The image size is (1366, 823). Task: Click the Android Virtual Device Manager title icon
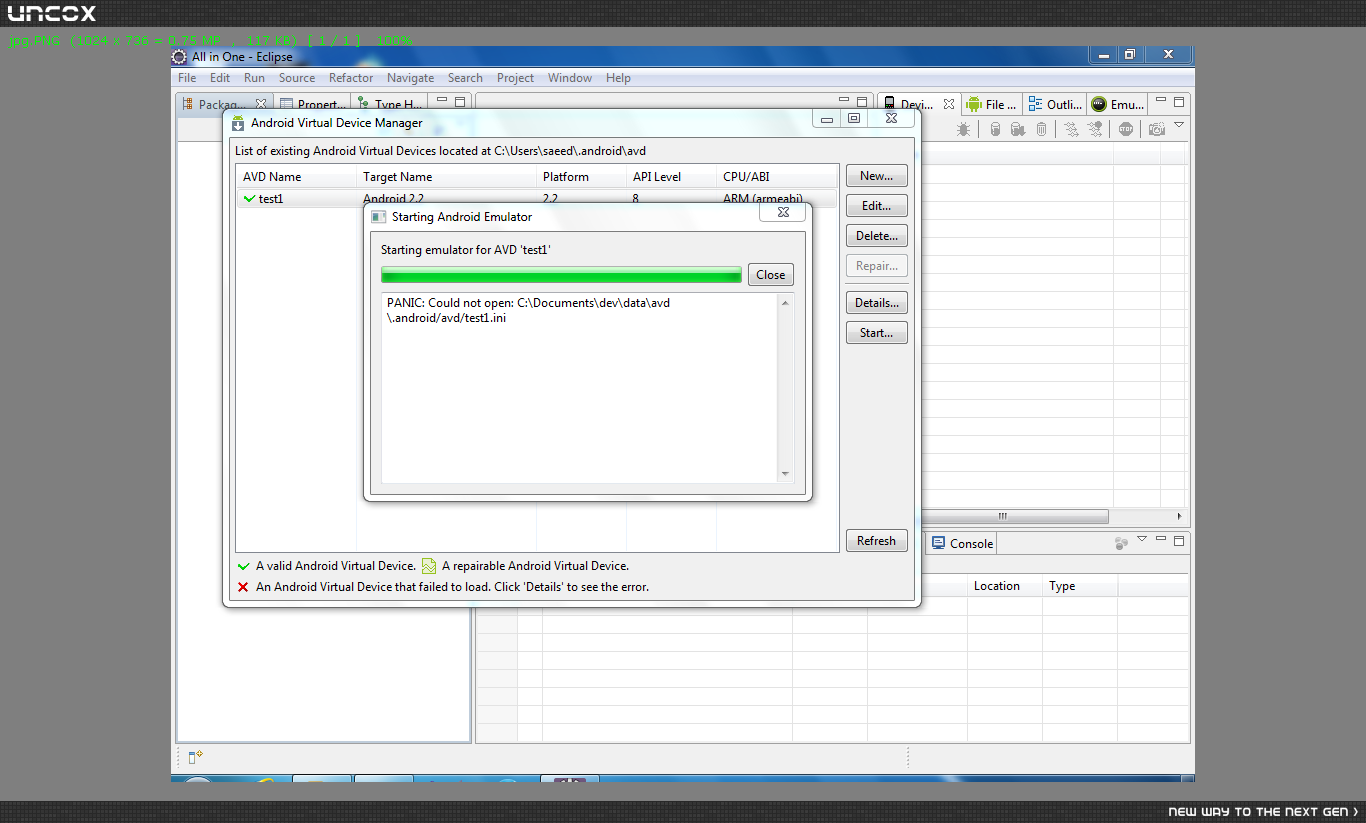tap(238, 123)
